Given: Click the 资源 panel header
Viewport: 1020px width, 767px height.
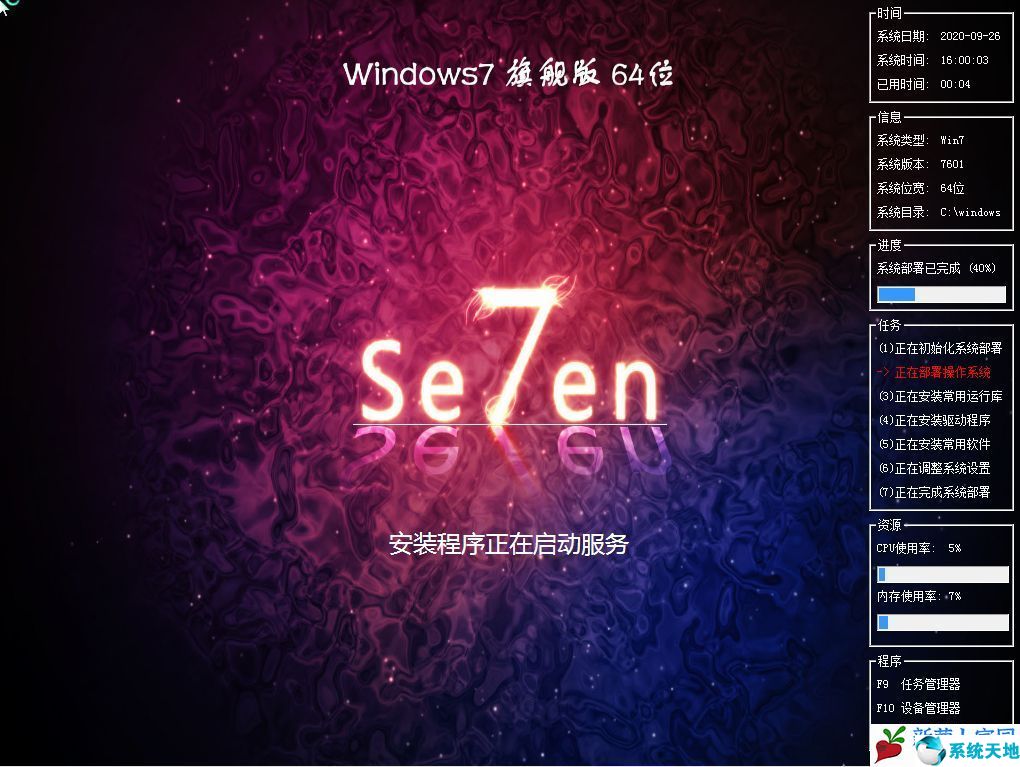Looking at the screenshot, I should [889, 525].
